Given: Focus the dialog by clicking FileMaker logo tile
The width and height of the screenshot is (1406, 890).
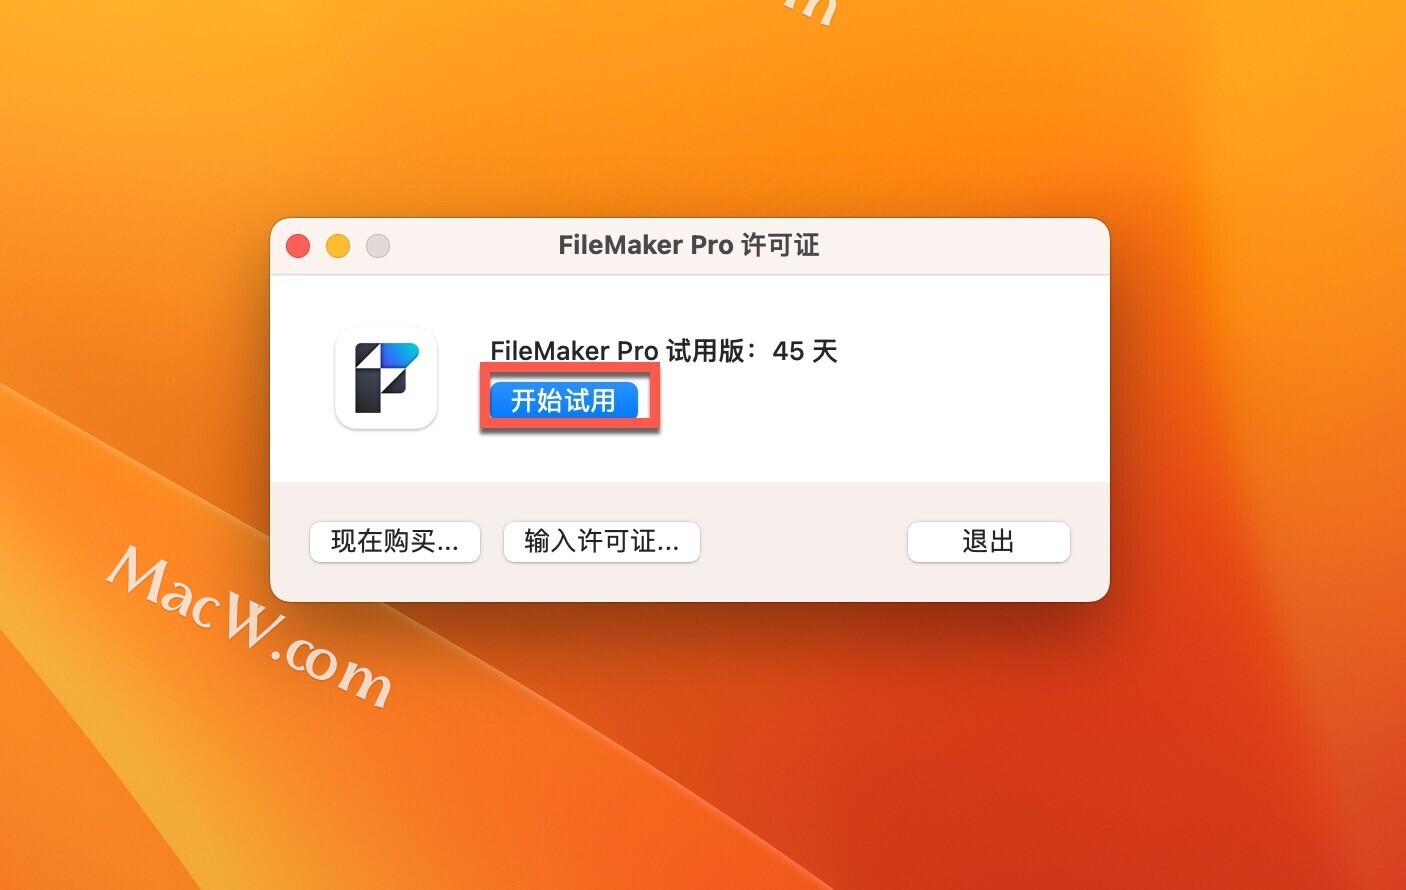Looking at the screenshot, I should (x=386, y=378).
